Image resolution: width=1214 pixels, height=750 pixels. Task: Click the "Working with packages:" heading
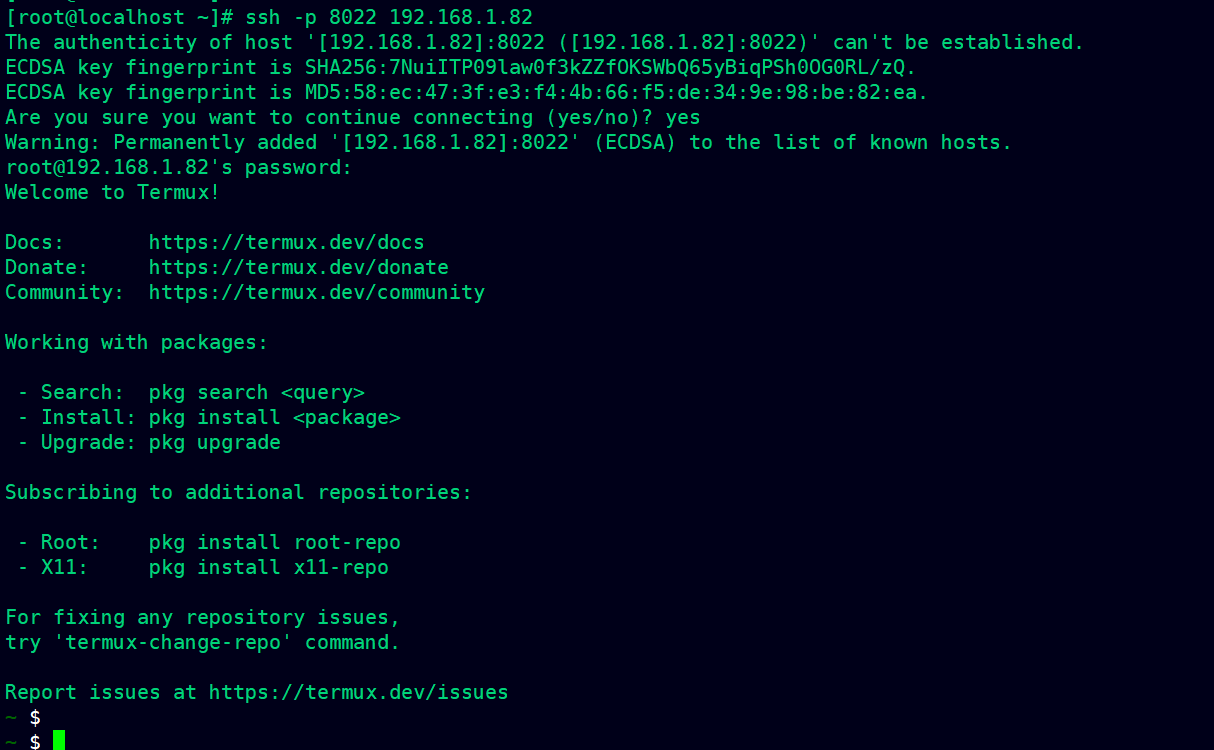(136, 342)
